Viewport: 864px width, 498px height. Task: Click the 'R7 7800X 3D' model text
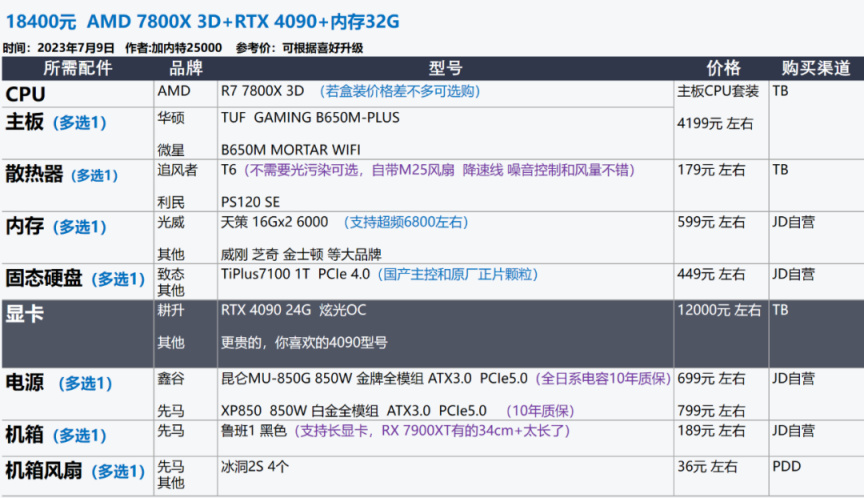point(262,91)
